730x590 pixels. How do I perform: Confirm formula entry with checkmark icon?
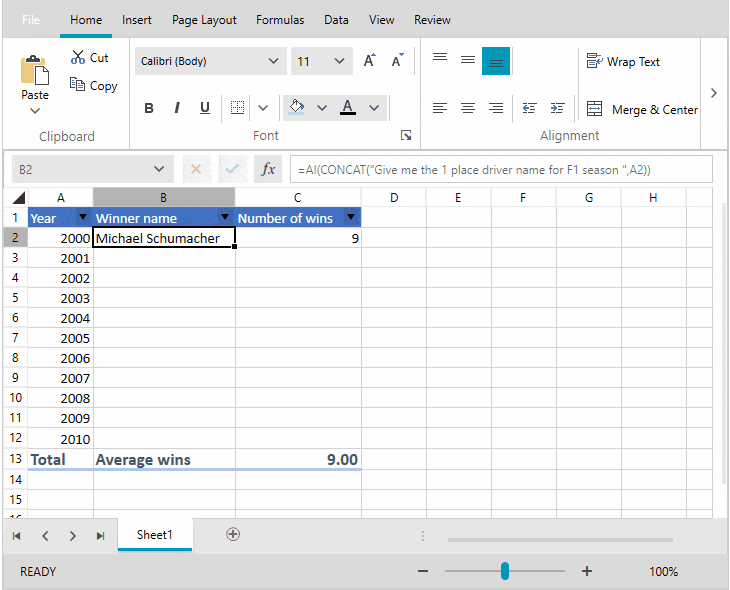pos(232,169)
